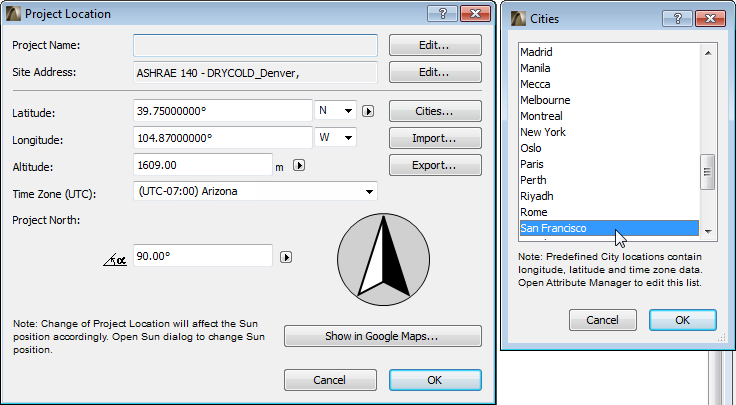Viewport: 736px width, 405px height.
Task: Open the Longitude E/W dropdown
Action: click(335, 138)
